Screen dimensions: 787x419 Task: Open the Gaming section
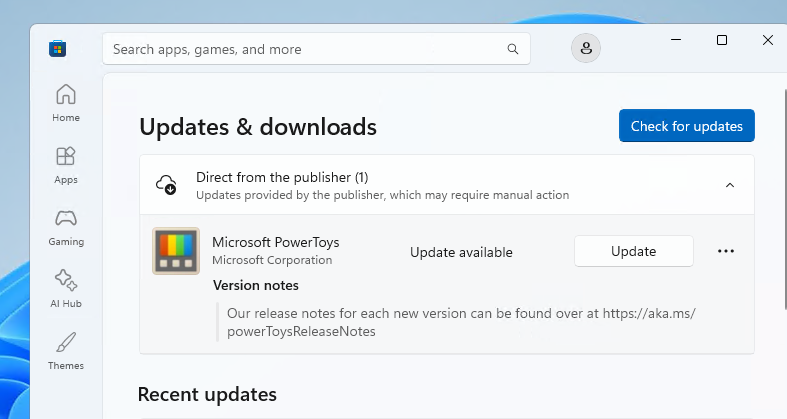(x=66, y=227)
